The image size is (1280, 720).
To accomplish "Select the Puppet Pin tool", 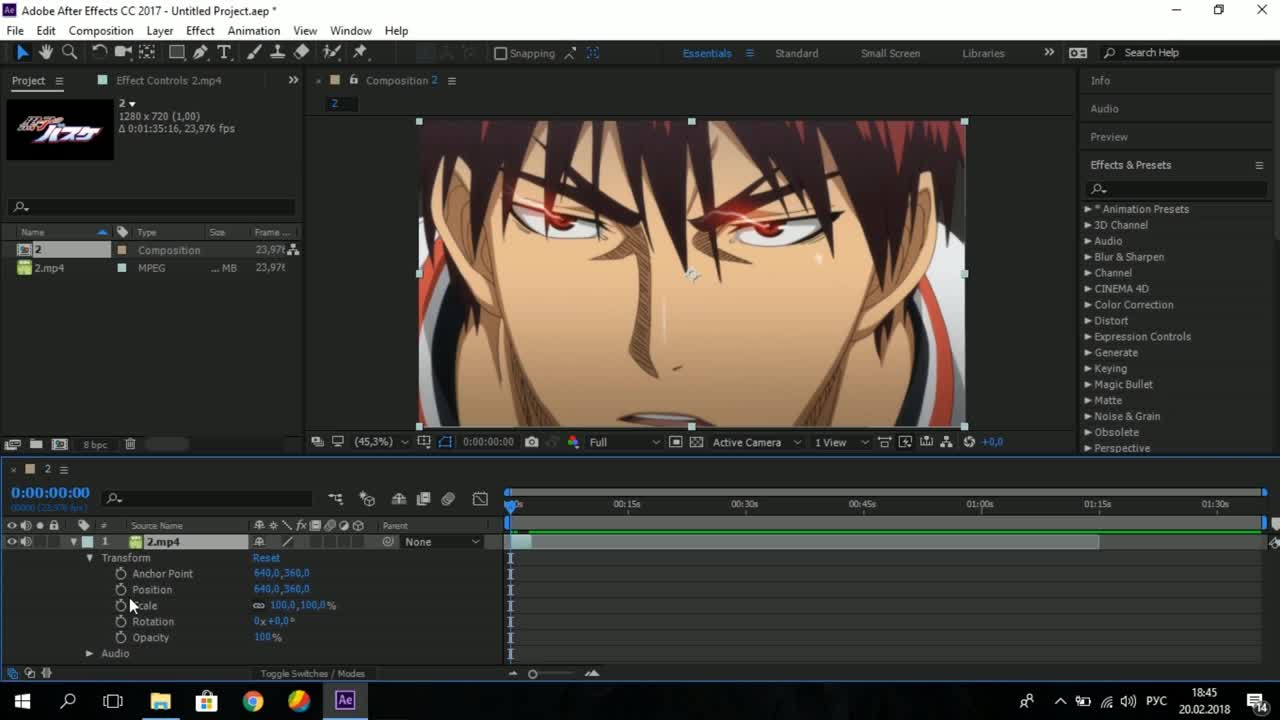I will click(360, 52).
